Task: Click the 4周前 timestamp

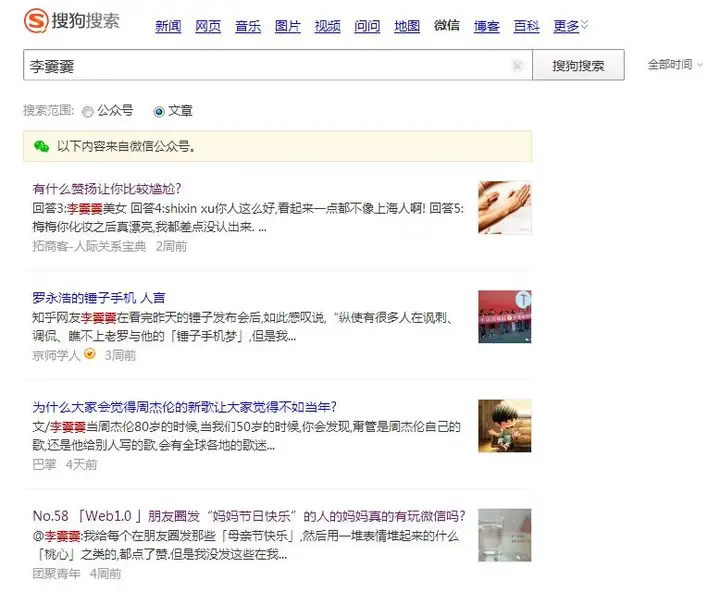Action: (x=106, y=574)
